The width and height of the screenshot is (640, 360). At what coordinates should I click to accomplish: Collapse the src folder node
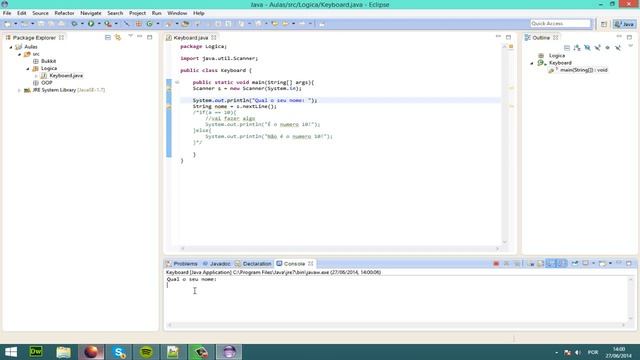[x=19, y=54]
